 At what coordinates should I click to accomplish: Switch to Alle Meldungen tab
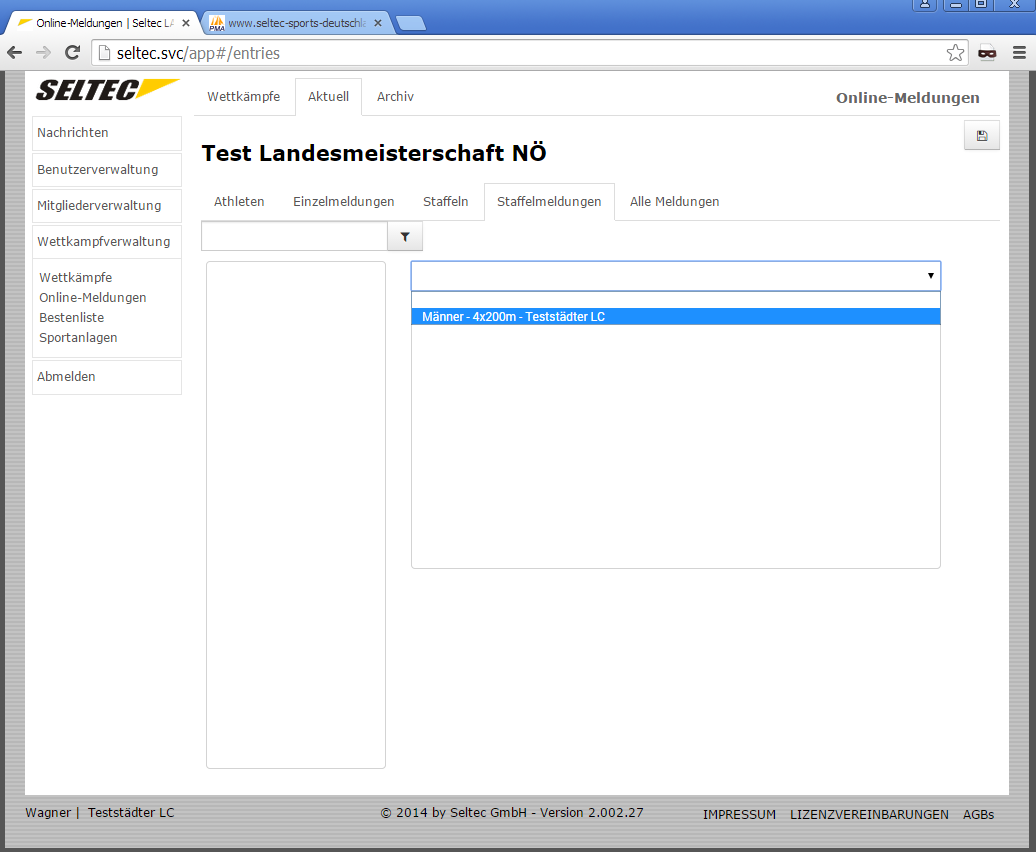(x=674, y=202)
